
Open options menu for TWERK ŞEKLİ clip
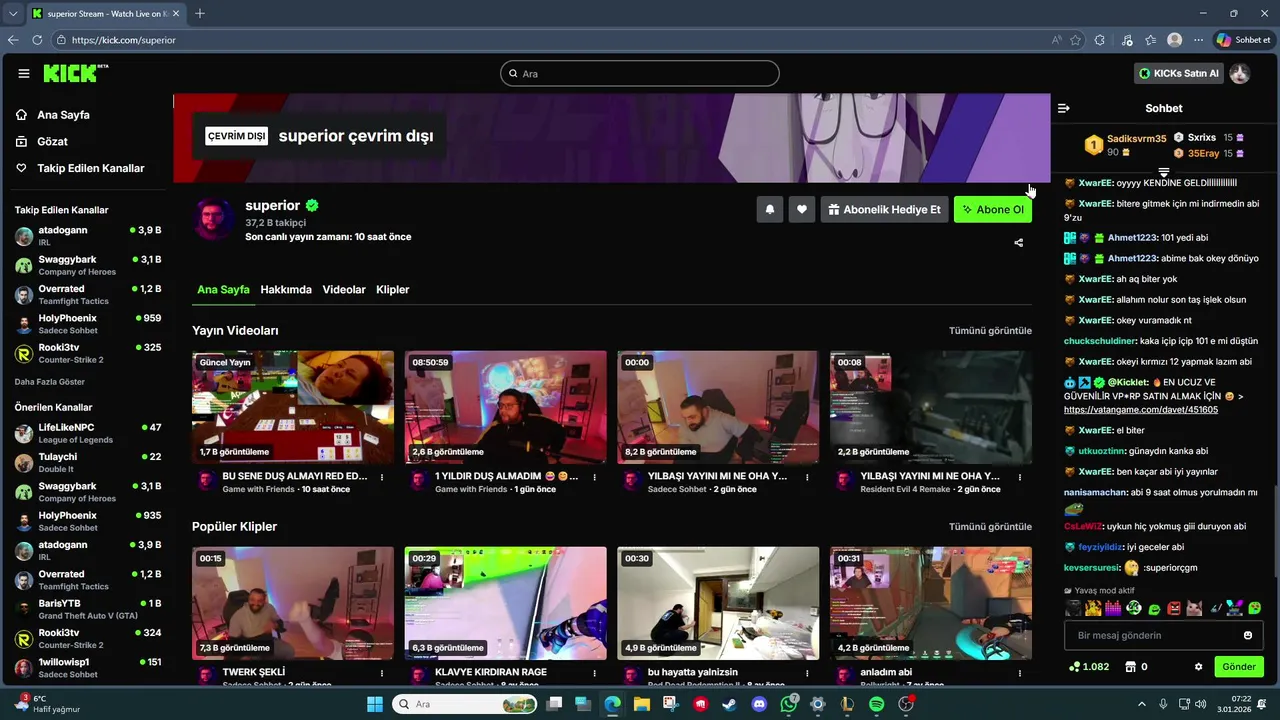382,673
